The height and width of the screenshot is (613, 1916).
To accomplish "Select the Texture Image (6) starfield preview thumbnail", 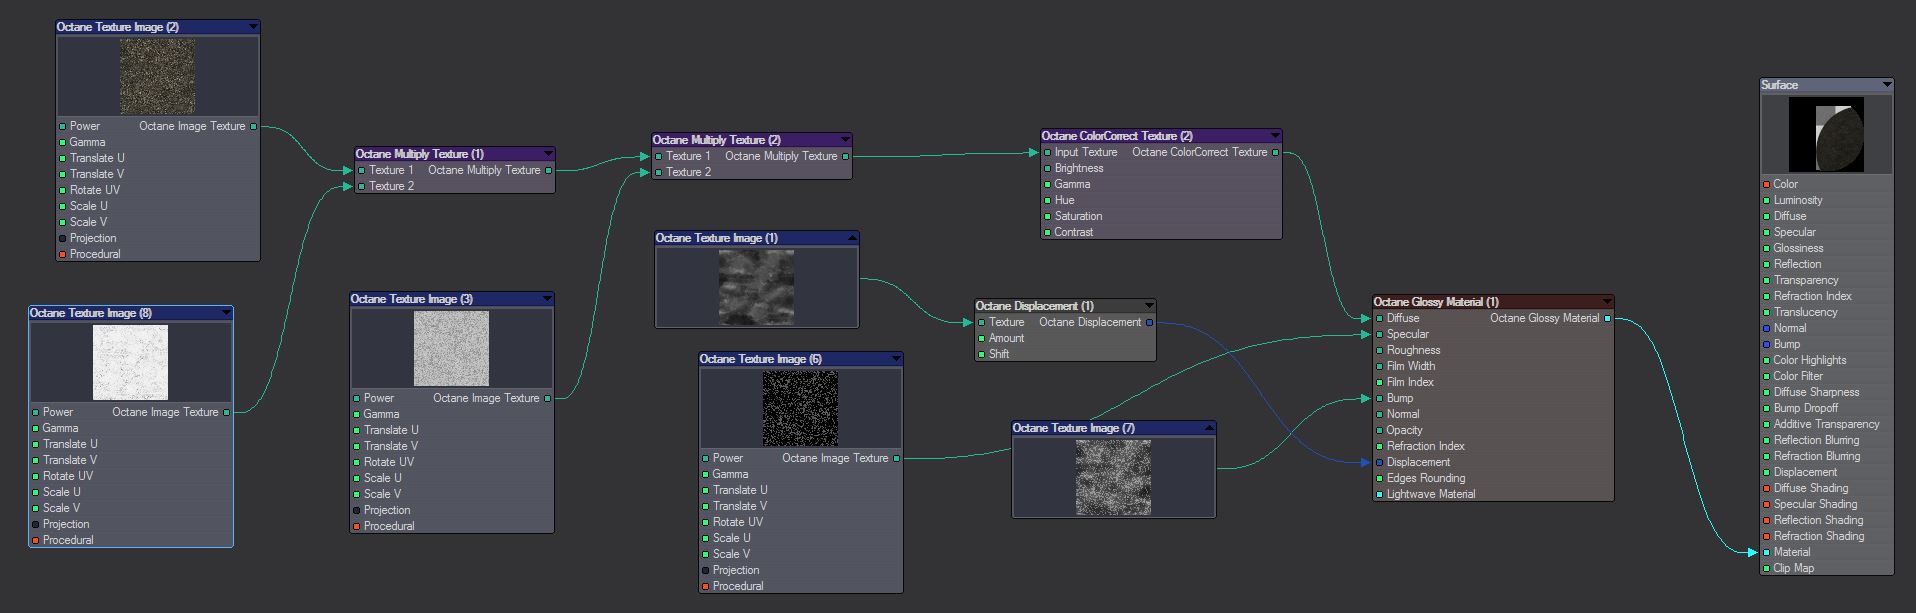I will pyautogui.click(x=800, y=408).
